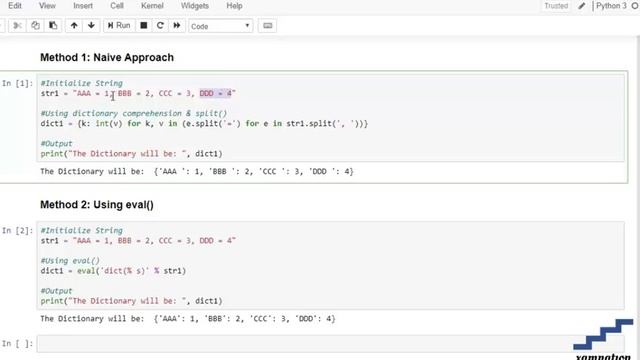Click the #Using eval() comment
640x360 pixels.
[70, 261]
